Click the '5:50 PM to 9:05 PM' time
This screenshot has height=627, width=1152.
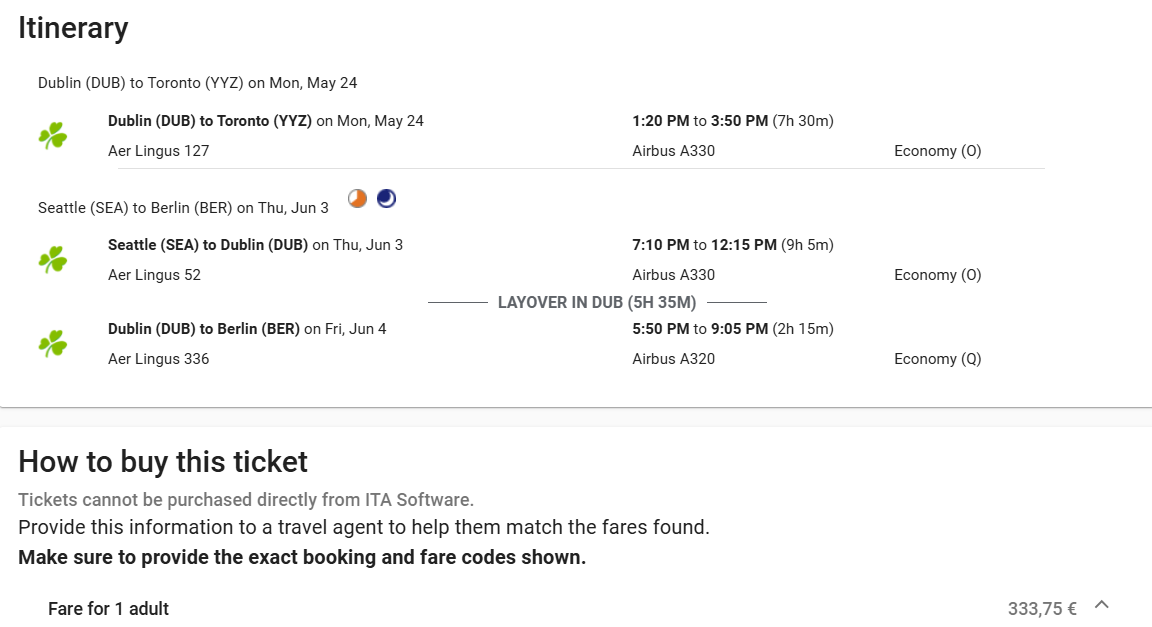tap(700, 329)
